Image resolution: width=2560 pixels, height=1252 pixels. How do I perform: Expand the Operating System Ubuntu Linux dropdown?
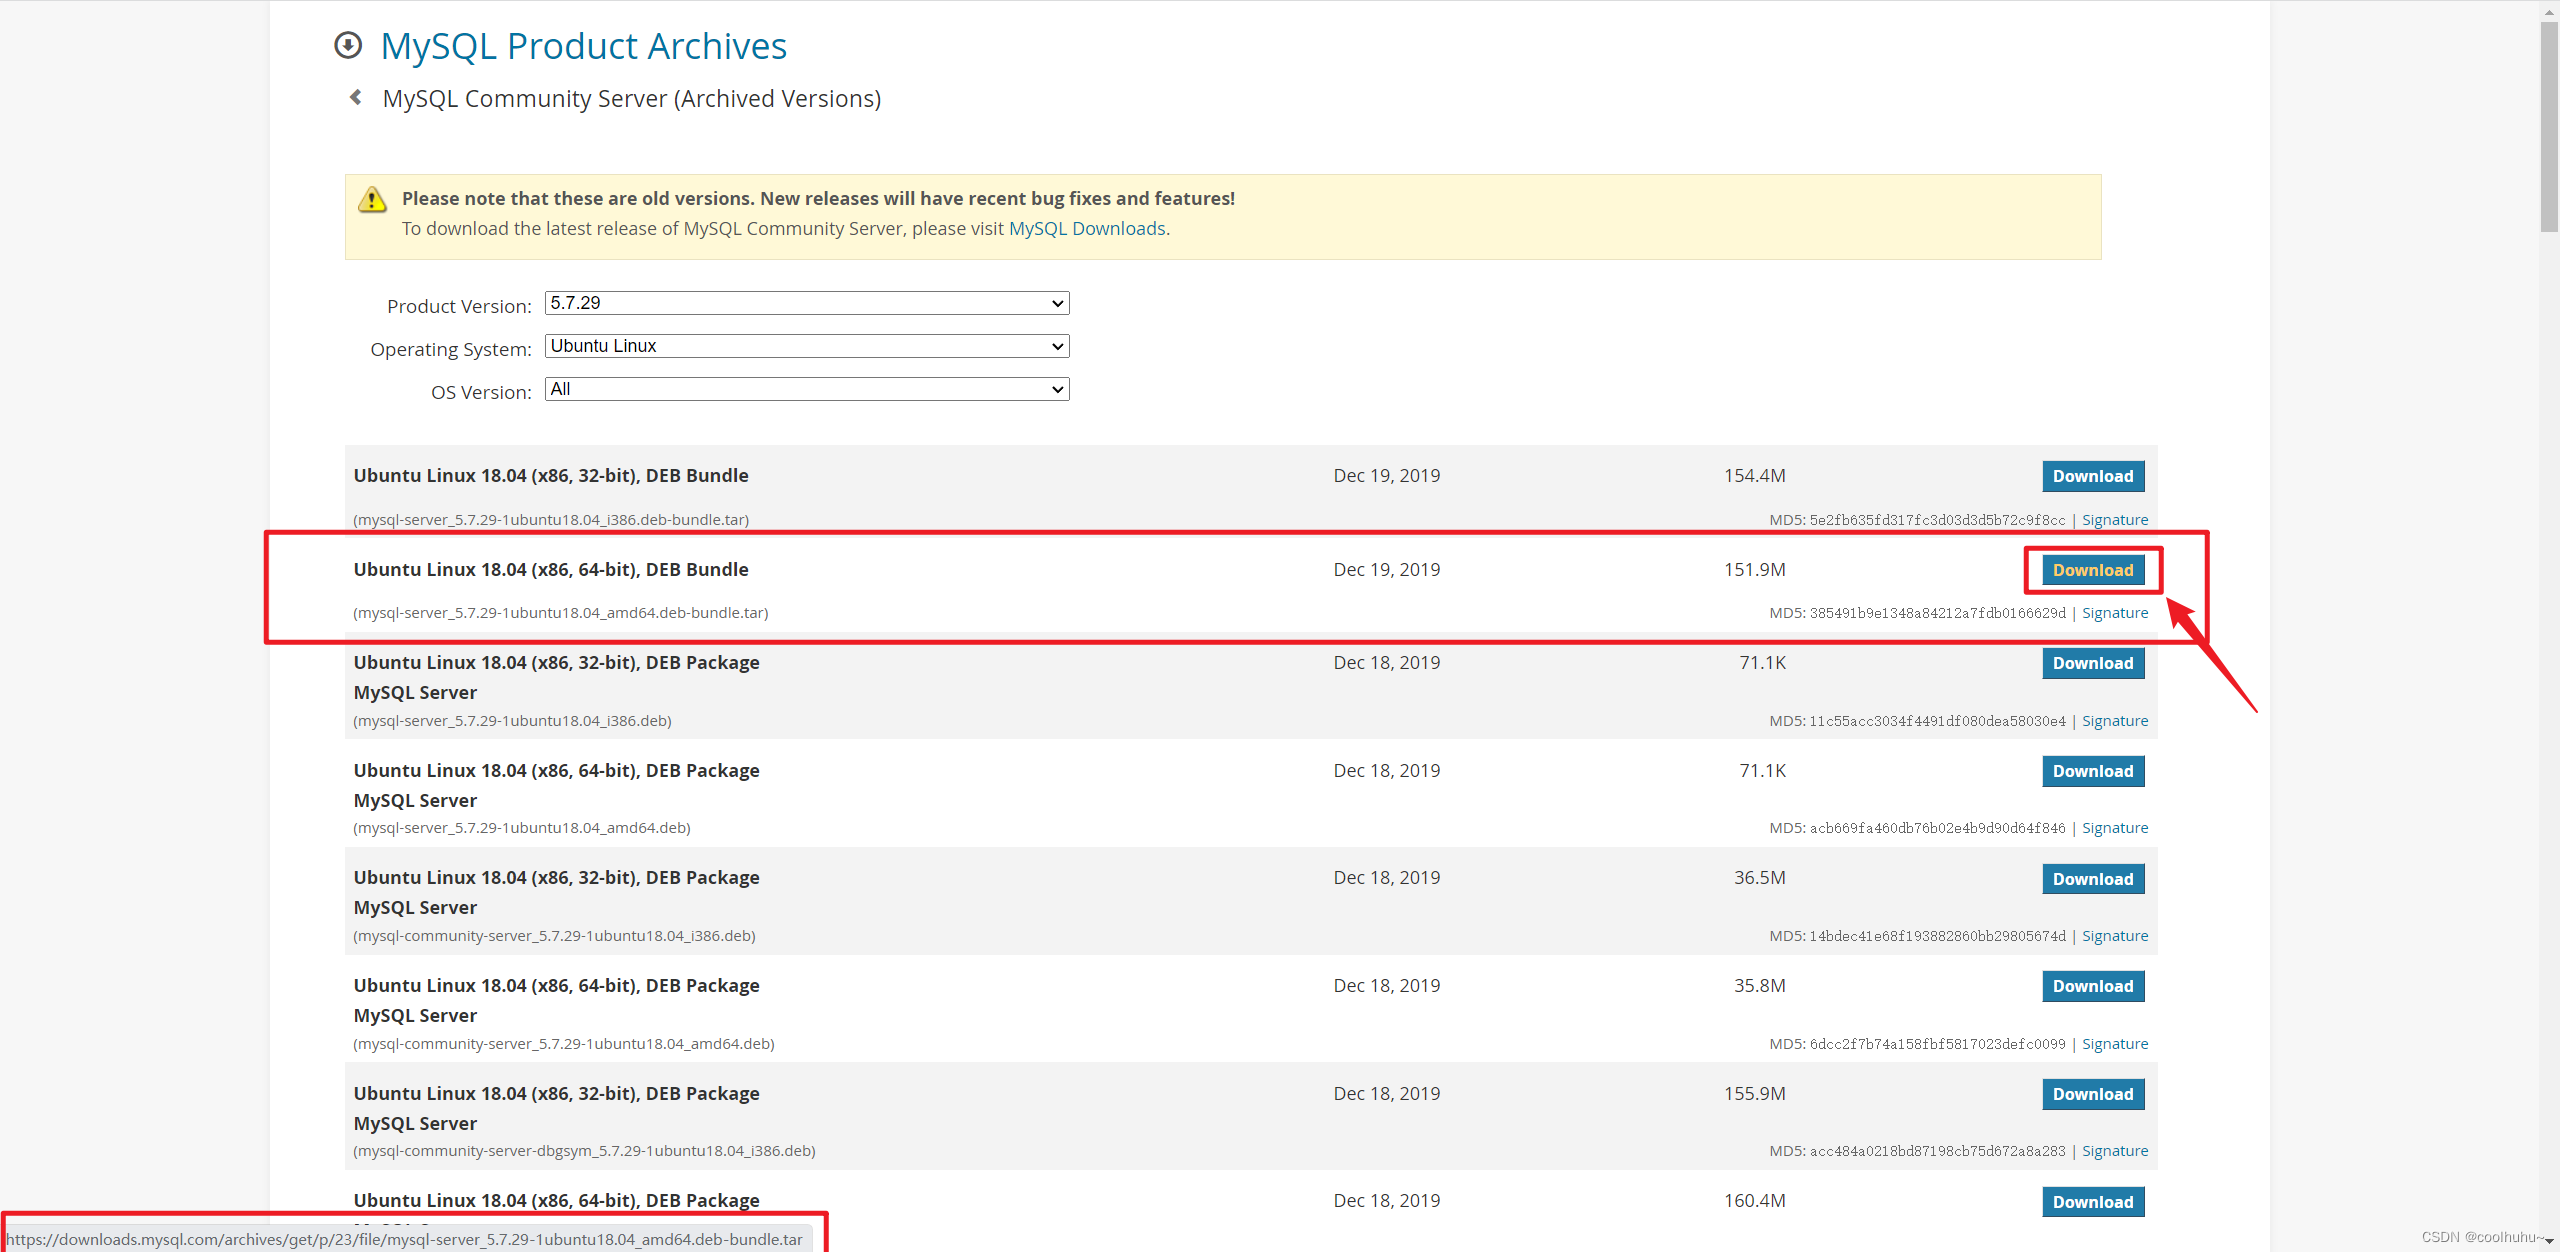(x=806, y=346)
